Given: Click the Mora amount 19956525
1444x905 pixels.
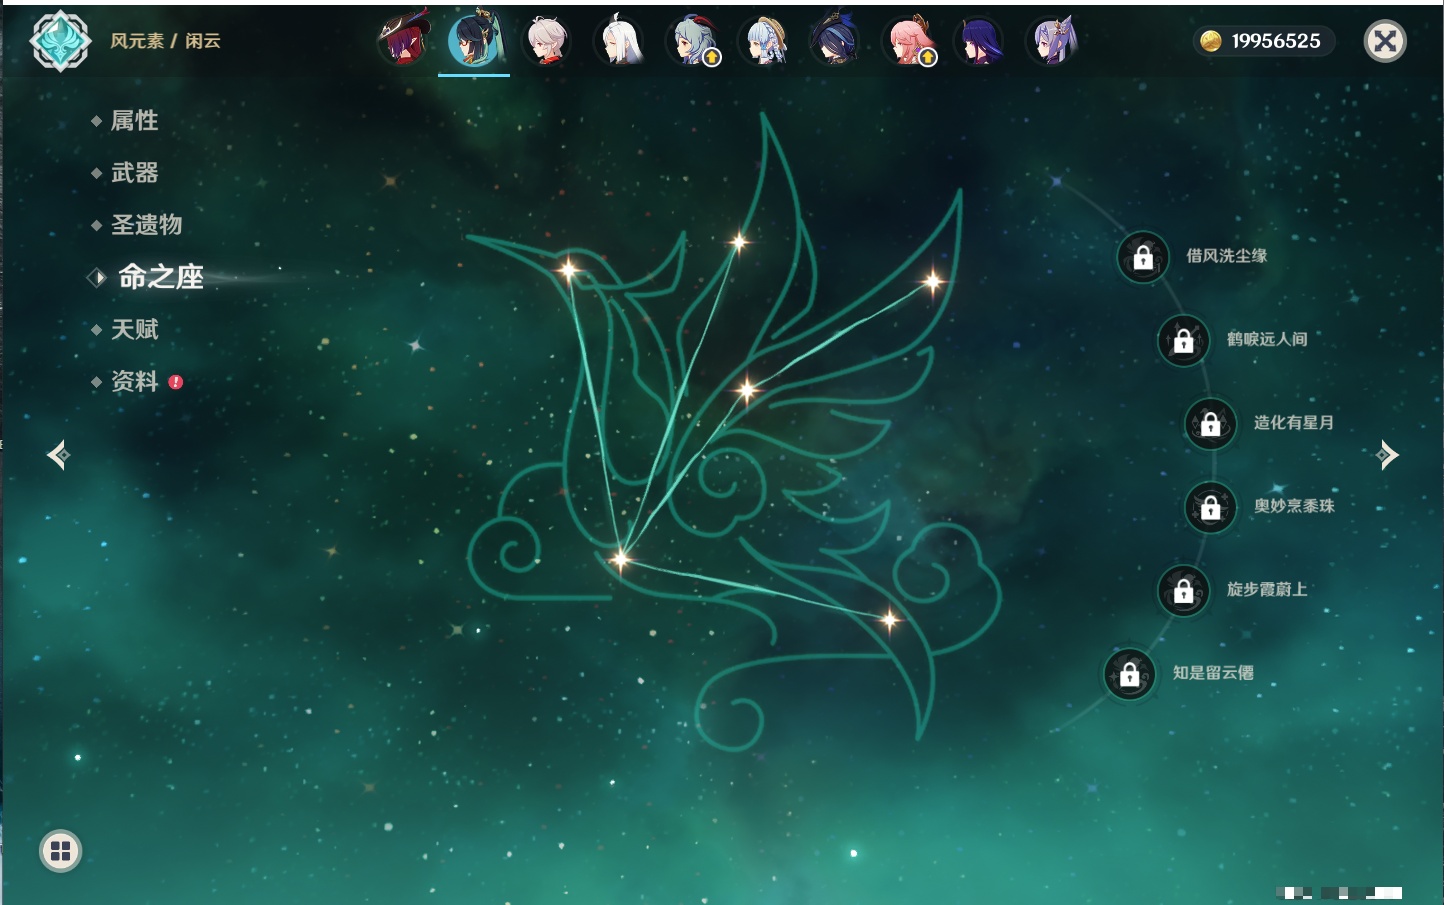Looking at the screenshot, I should (x=1276, y=41).
